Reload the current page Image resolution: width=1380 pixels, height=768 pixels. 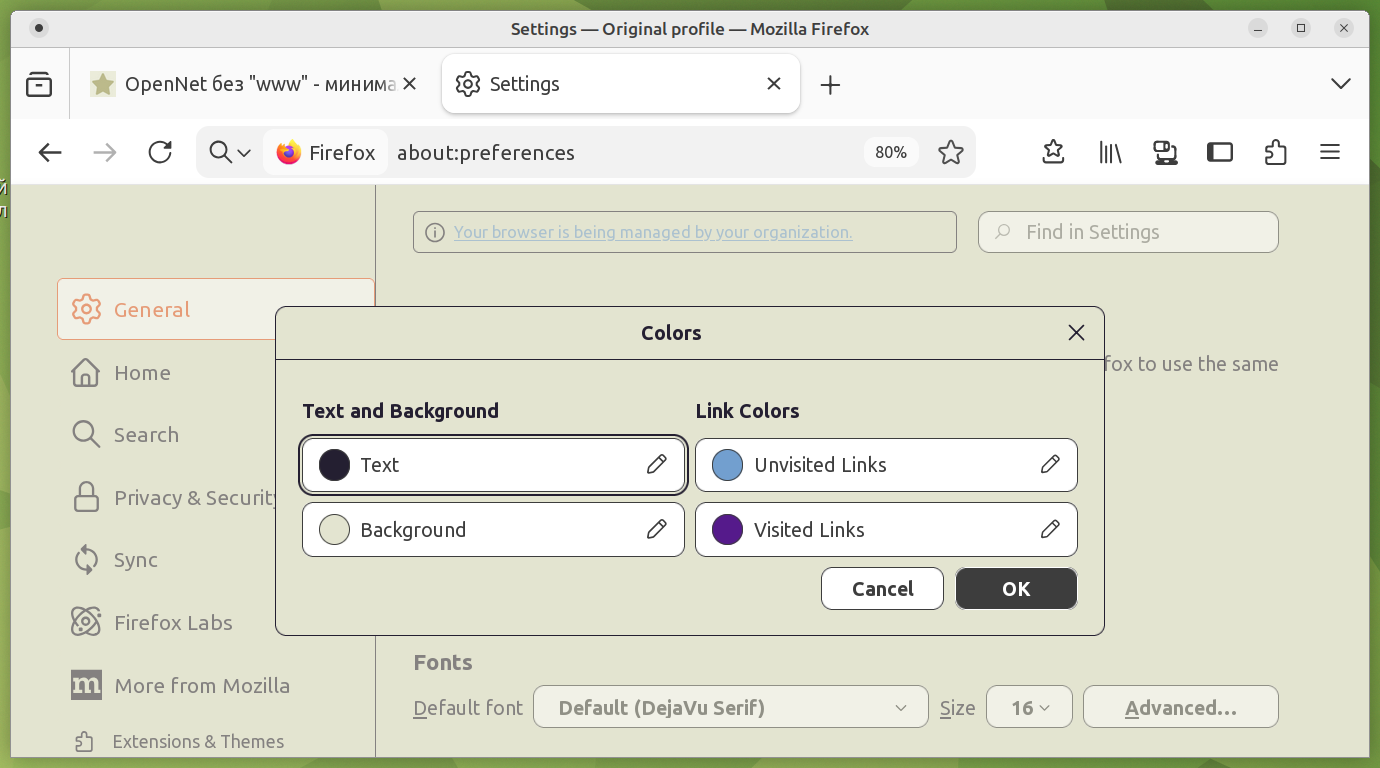(160, 152)
